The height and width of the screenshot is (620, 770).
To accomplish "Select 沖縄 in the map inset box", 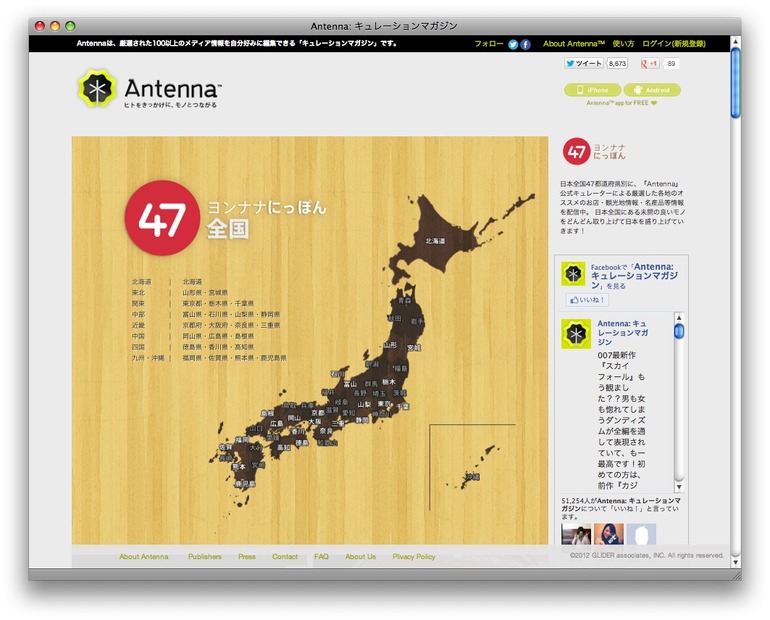I will (x=472, y=477).
